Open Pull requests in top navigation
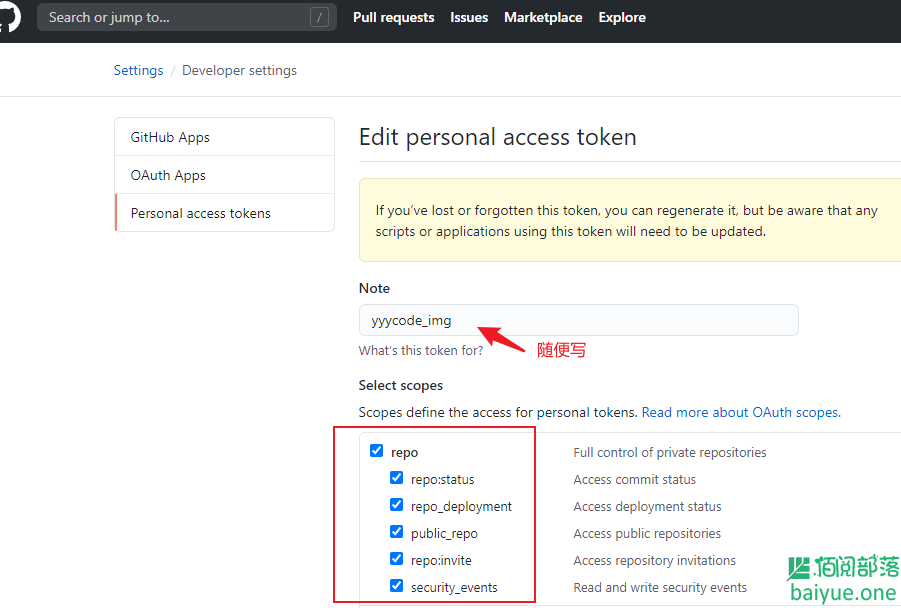 [394, 17]
